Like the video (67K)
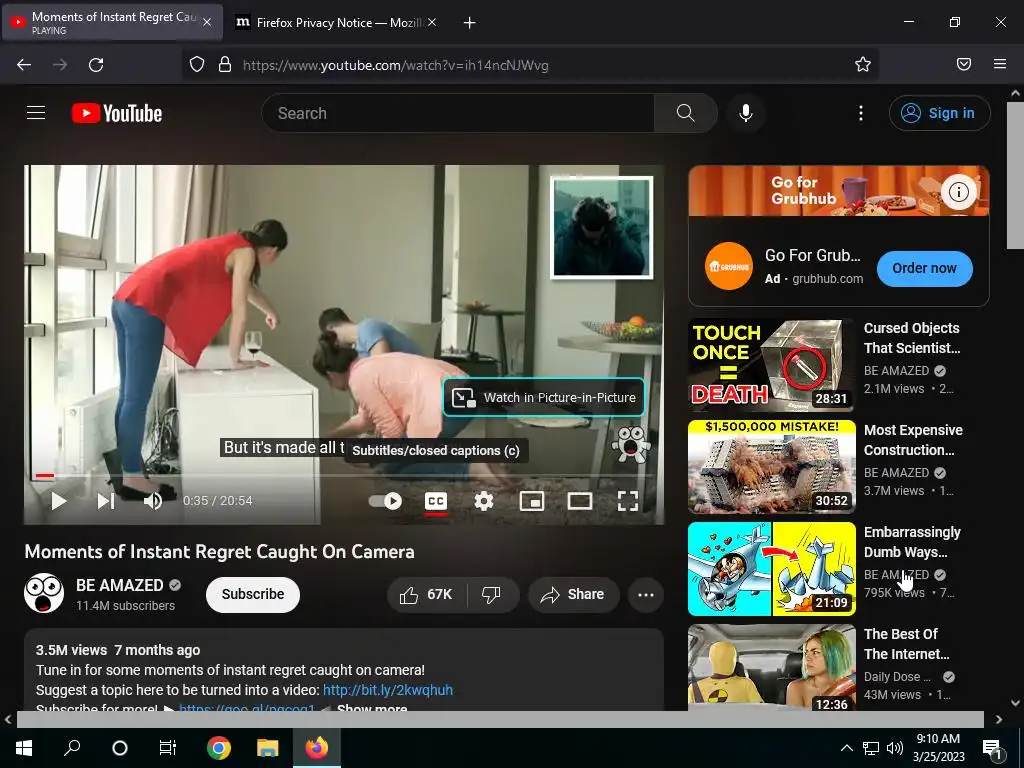 (427, 594)
